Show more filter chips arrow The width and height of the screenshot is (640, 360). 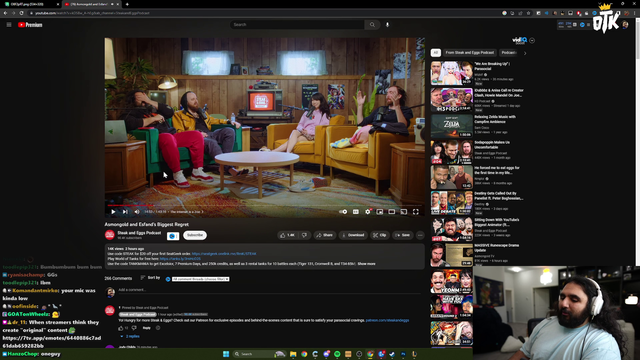(525, 53)
